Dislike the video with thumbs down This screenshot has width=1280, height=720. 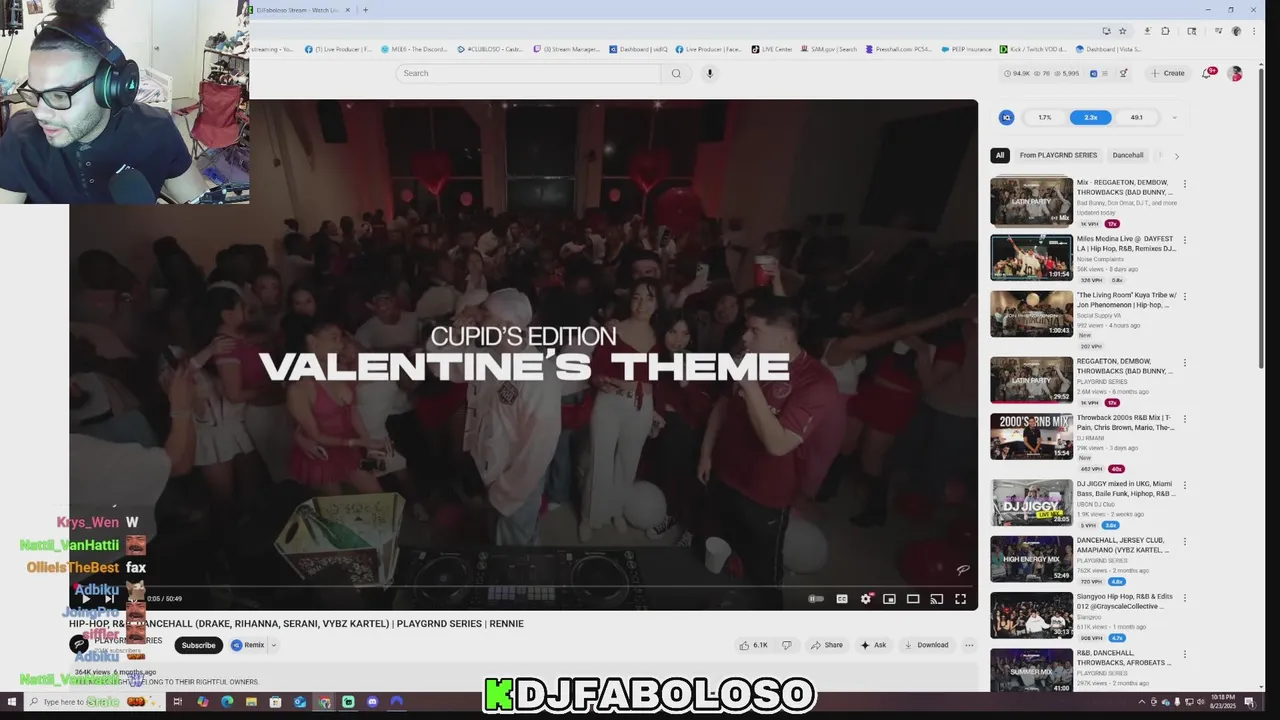pyautogui.click(x=787, y=645)
